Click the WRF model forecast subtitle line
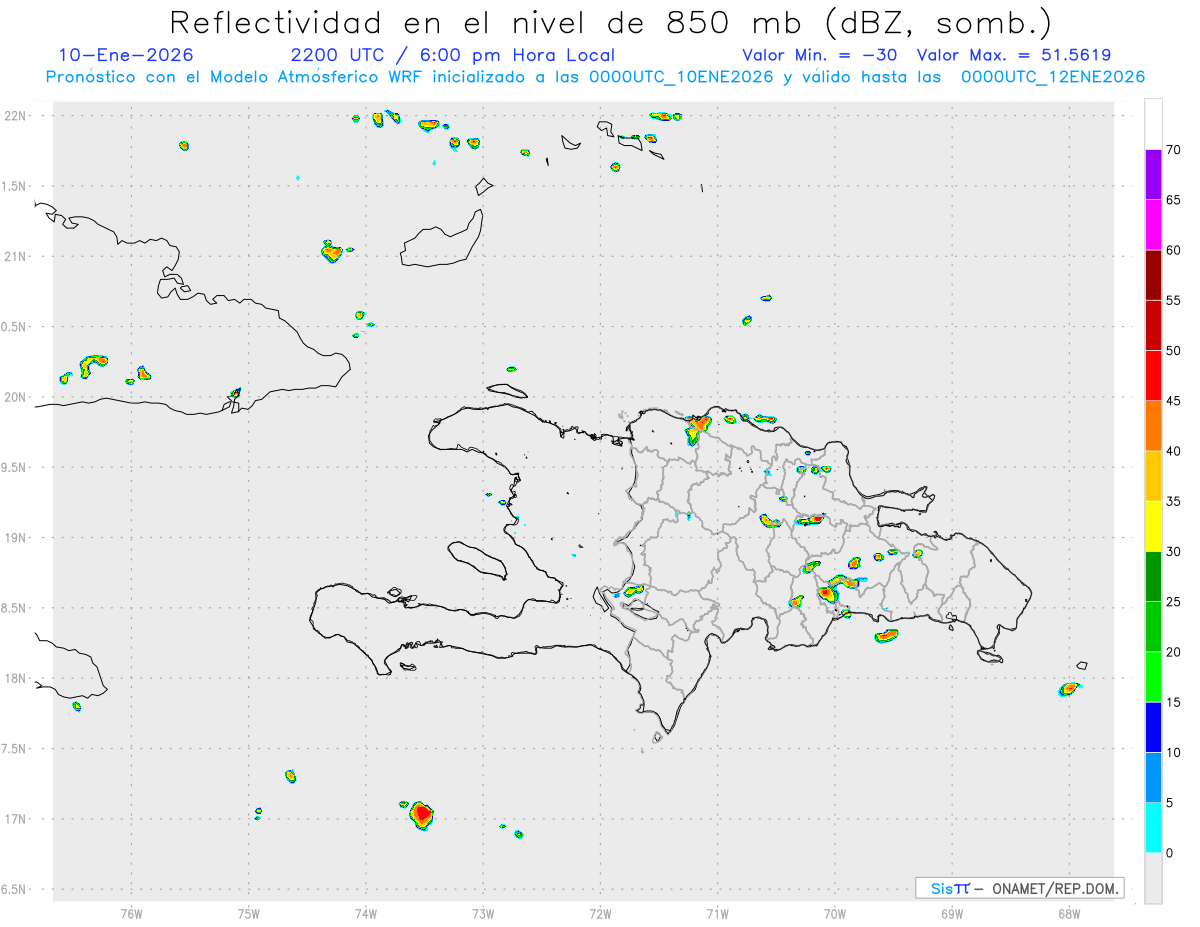This screenshot has width=1200, height=927. click(595, 77)
